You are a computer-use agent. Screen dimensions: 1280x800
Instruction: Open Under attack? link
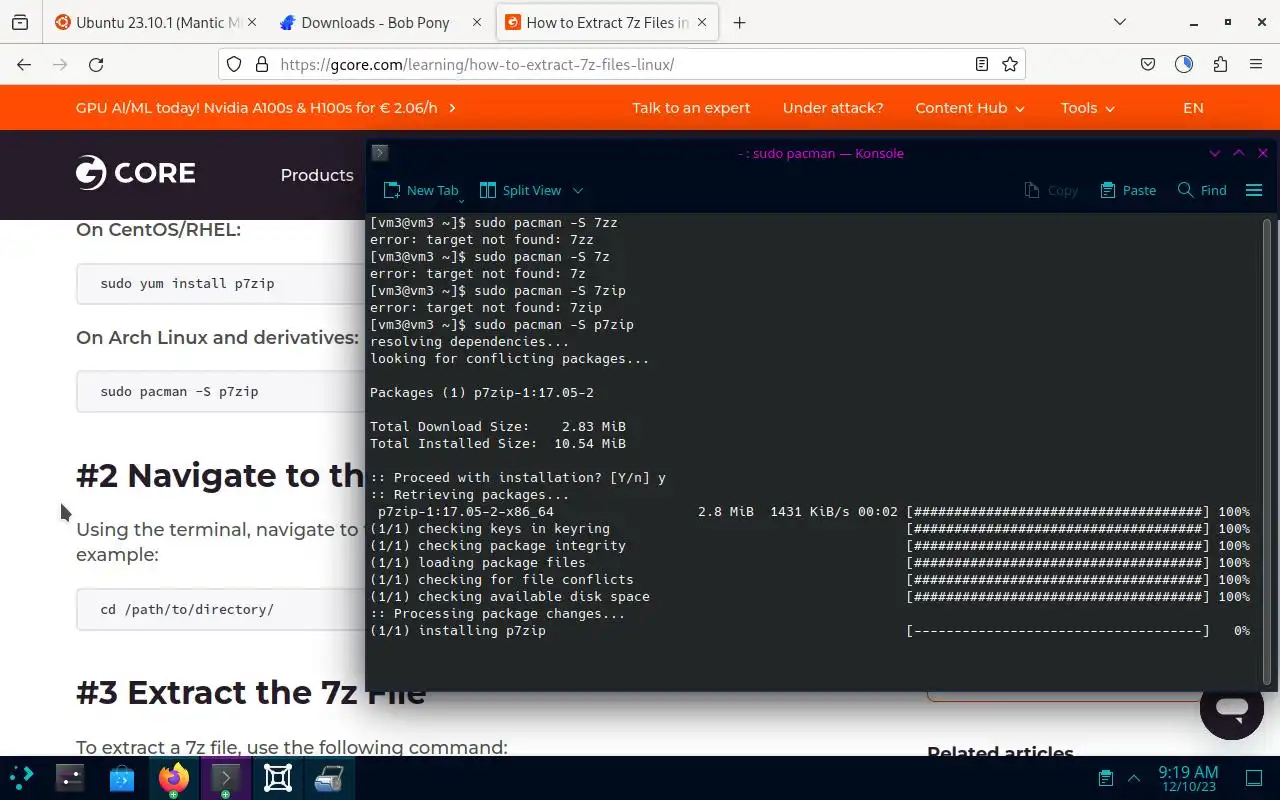coord(833,108)
